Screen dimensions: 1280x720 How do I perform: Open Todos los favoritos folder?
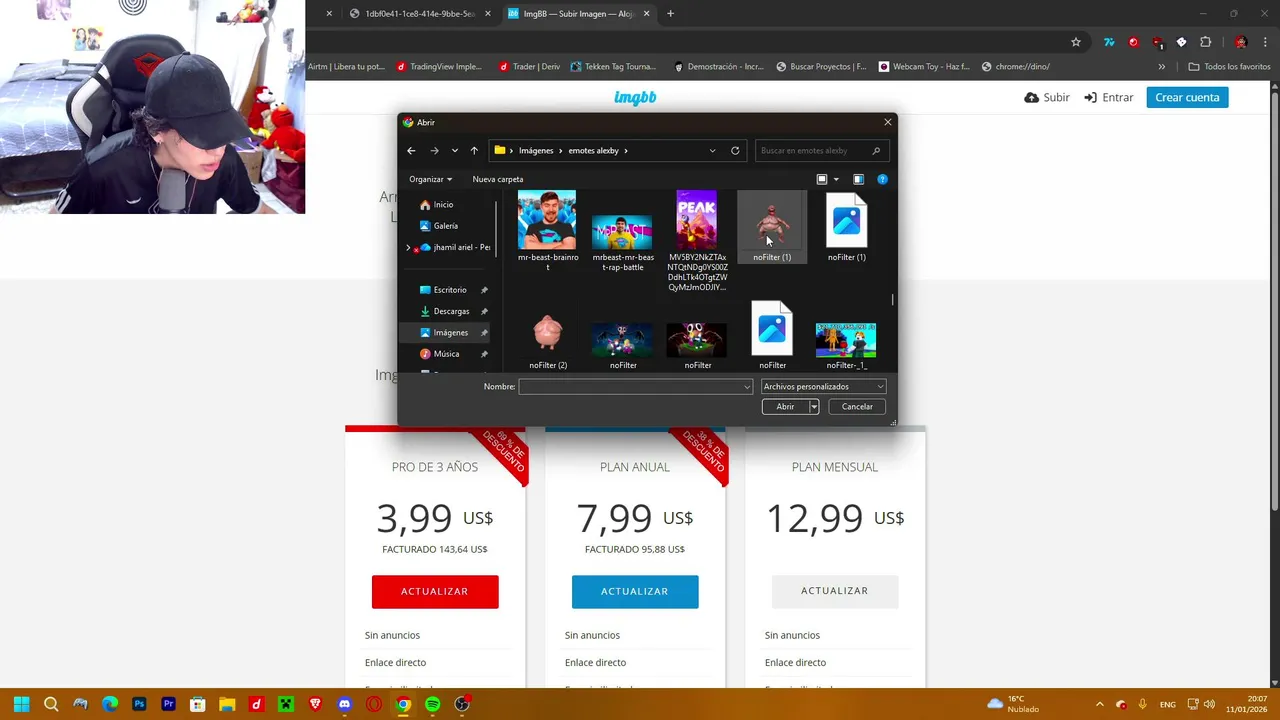pos(1229,67)
